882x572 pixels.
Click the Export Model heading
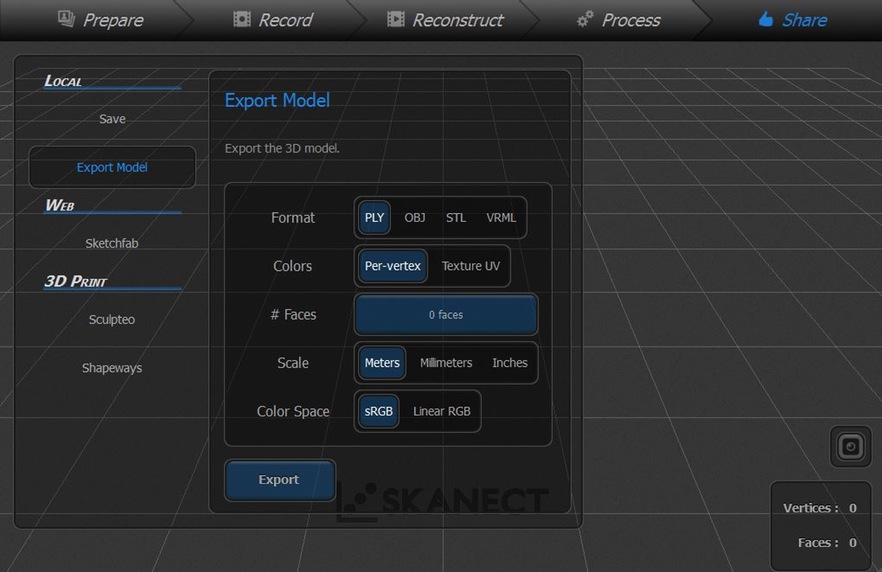tap(277, 100)
